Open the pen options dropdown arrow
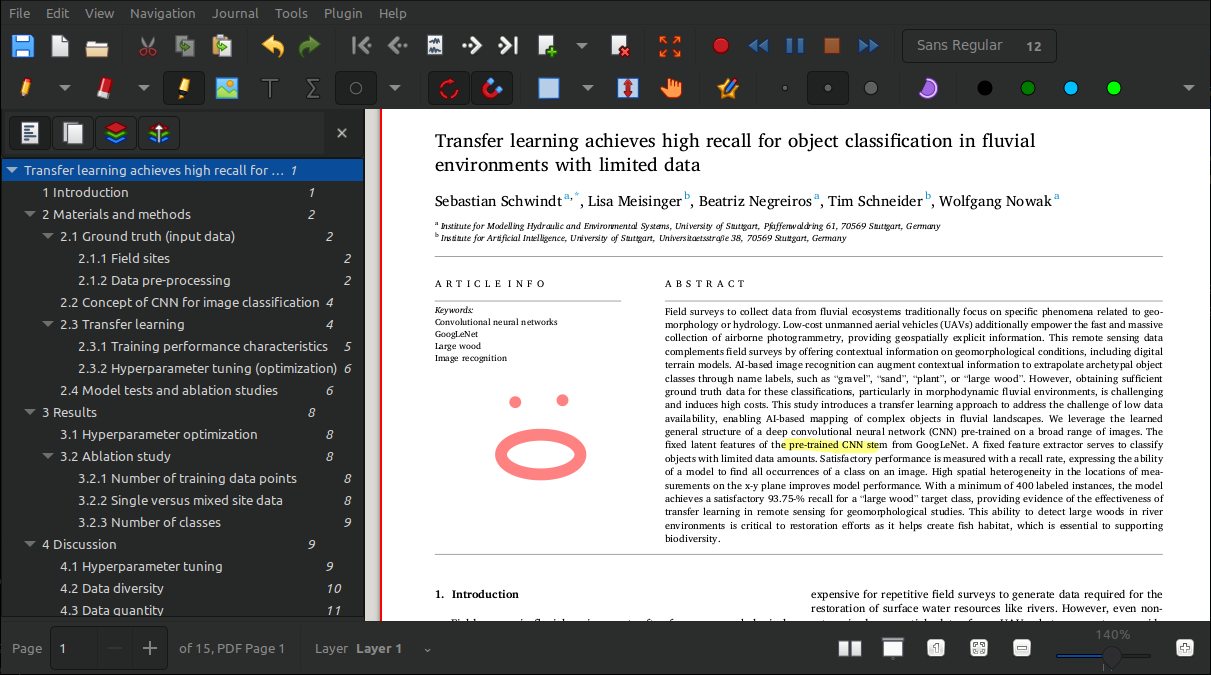The width and height of the screenshot is (1211, 675). 64,88
